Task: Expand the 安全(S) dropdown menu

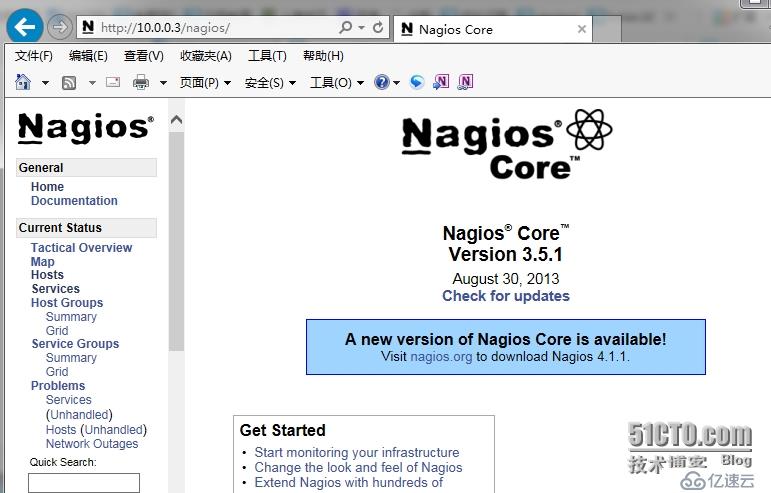Action: (x=270, y=83)
